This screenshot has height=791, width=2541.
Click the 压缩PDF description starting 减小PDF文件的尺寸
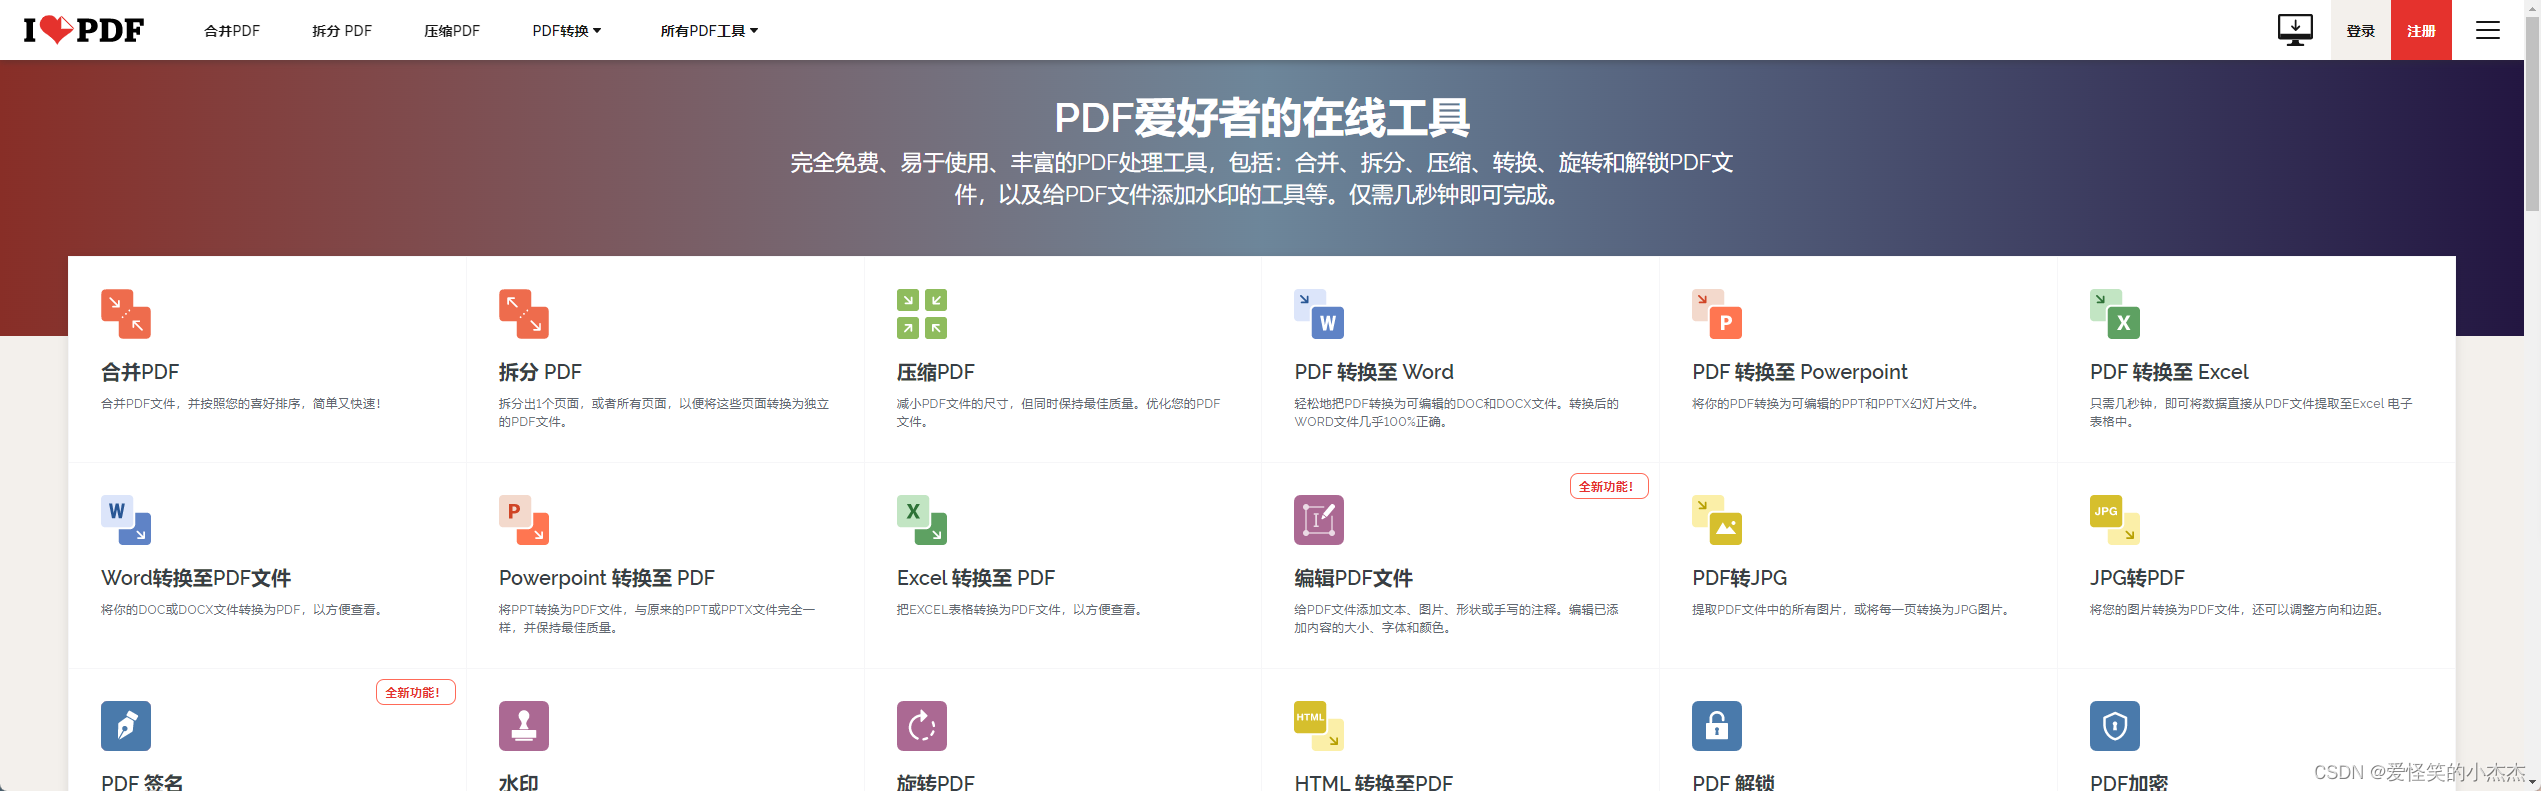pos(1058,413)
